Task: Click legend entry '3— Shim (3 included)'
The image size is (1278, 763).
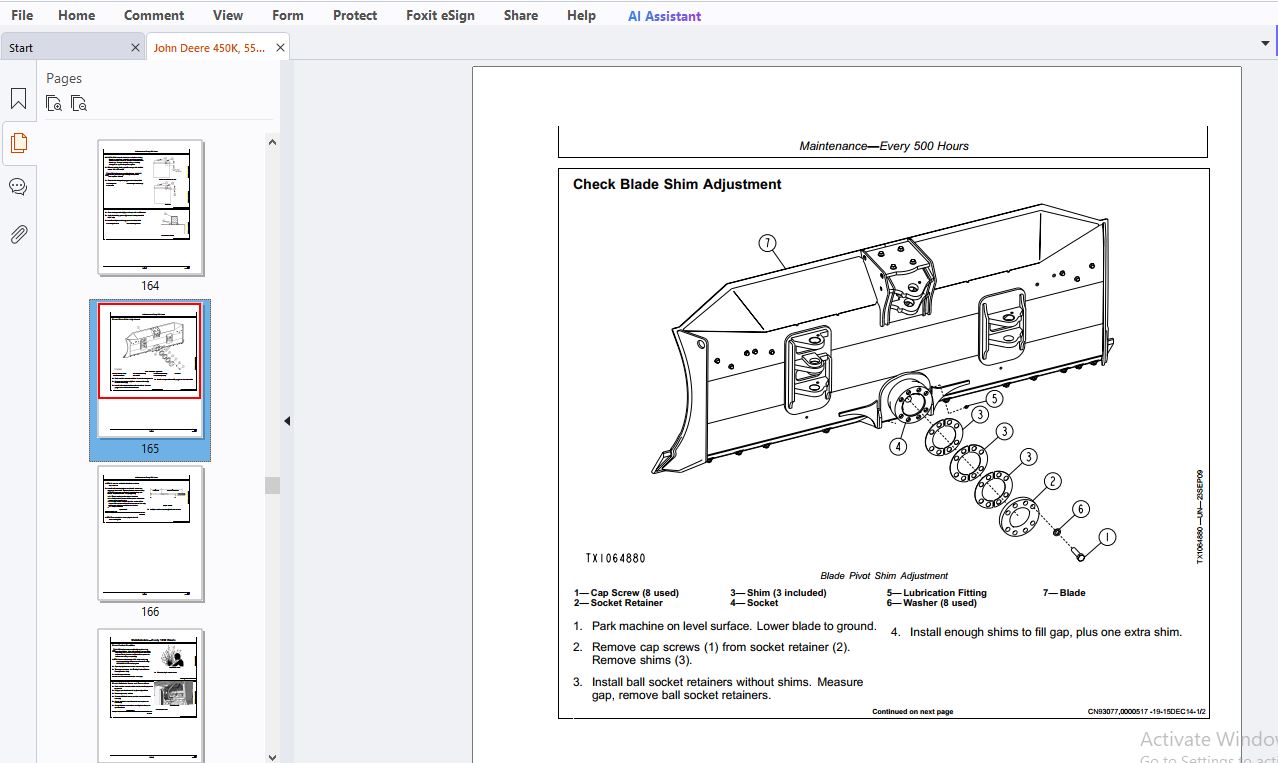Action: click(x=778, y=593)
